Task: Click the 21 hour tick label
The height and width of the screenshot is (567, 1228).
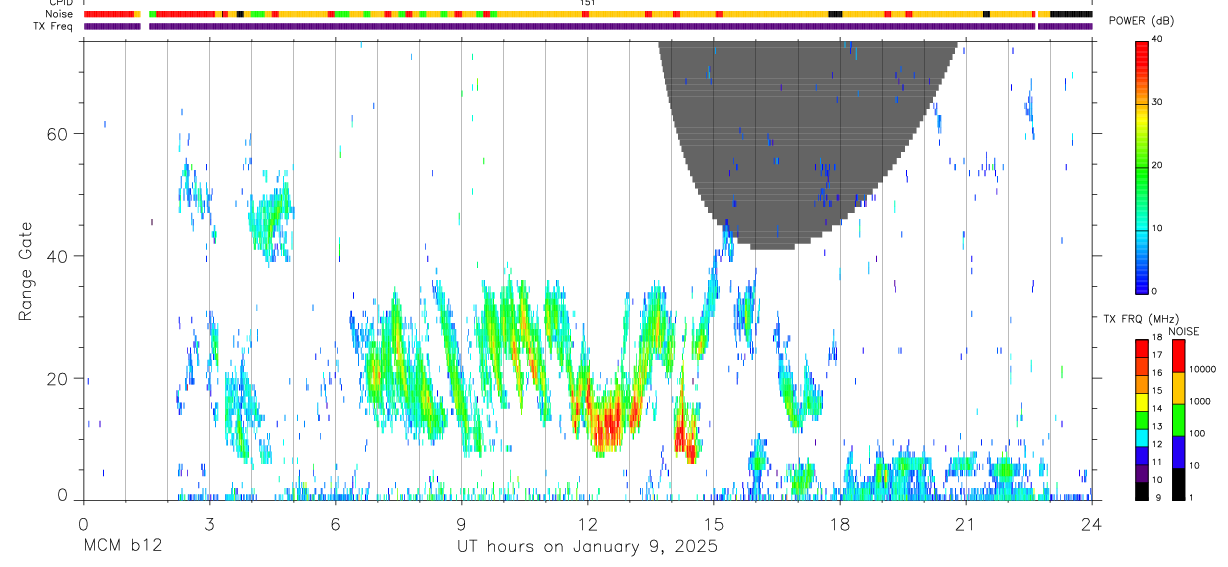Action: 965,524
